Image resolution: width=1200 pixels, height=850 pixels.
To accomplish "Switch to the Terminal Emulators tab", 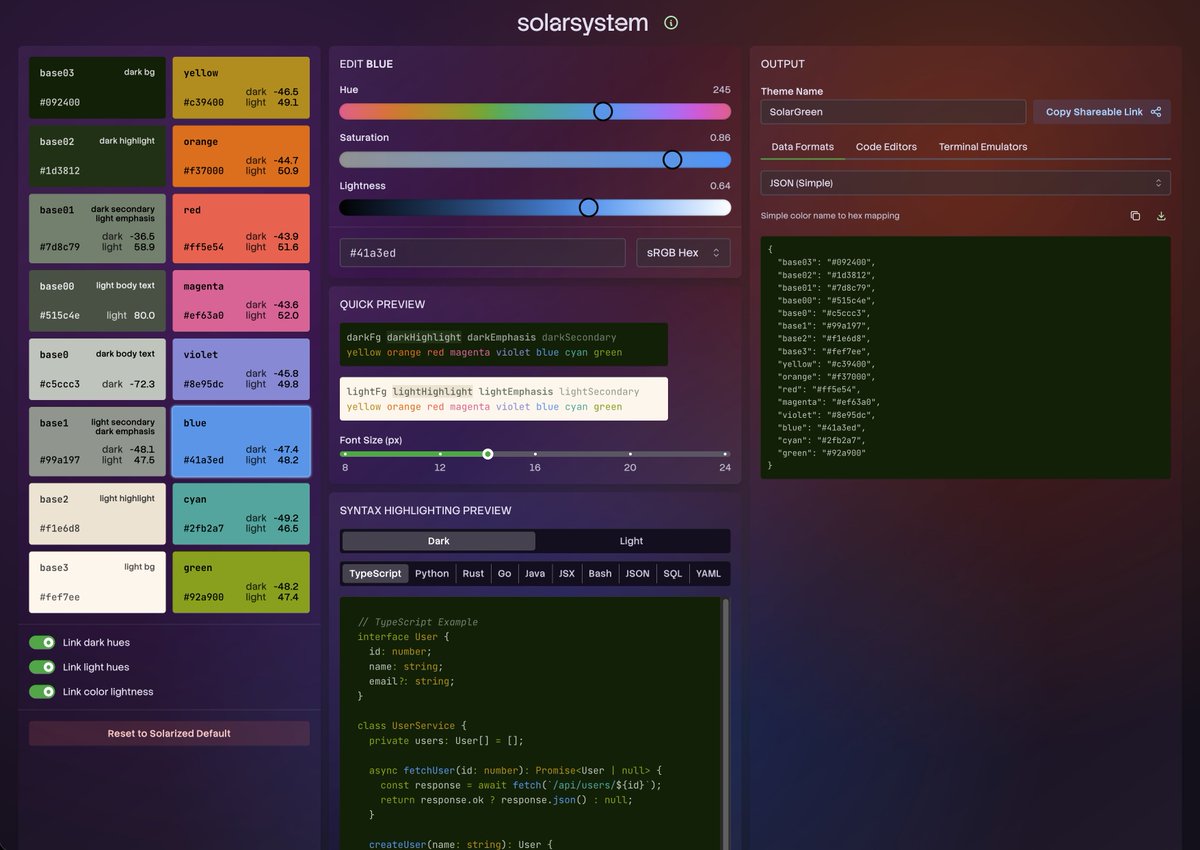I will click(983, 147).
